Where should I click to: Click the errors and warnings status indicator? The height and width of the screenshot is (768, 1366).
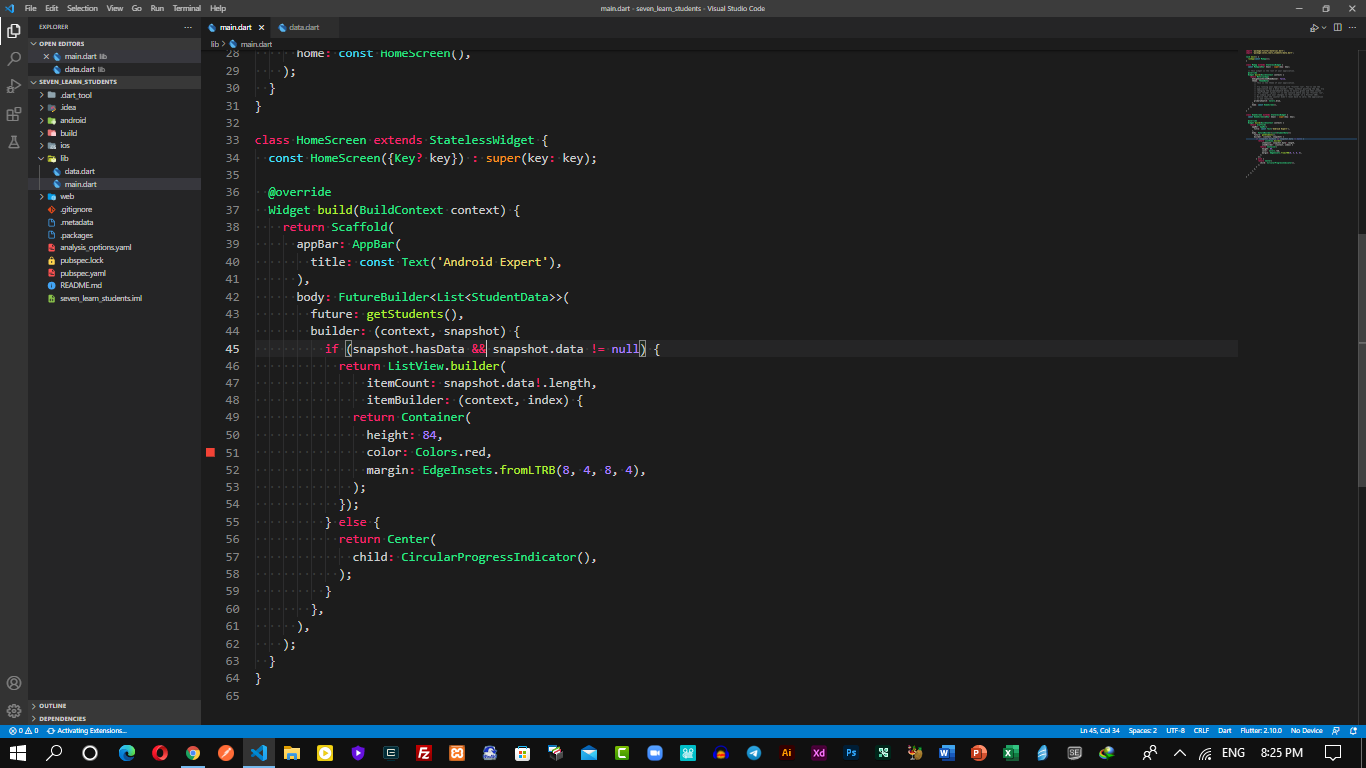[23, 731]
